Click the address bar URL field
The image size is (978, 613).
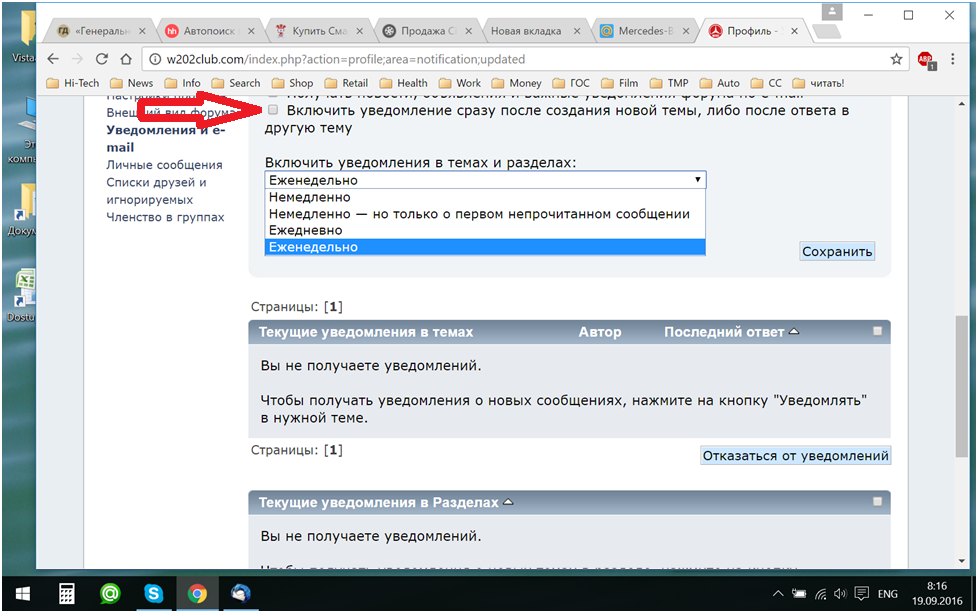pyautogui.click(x=524, y=59)
